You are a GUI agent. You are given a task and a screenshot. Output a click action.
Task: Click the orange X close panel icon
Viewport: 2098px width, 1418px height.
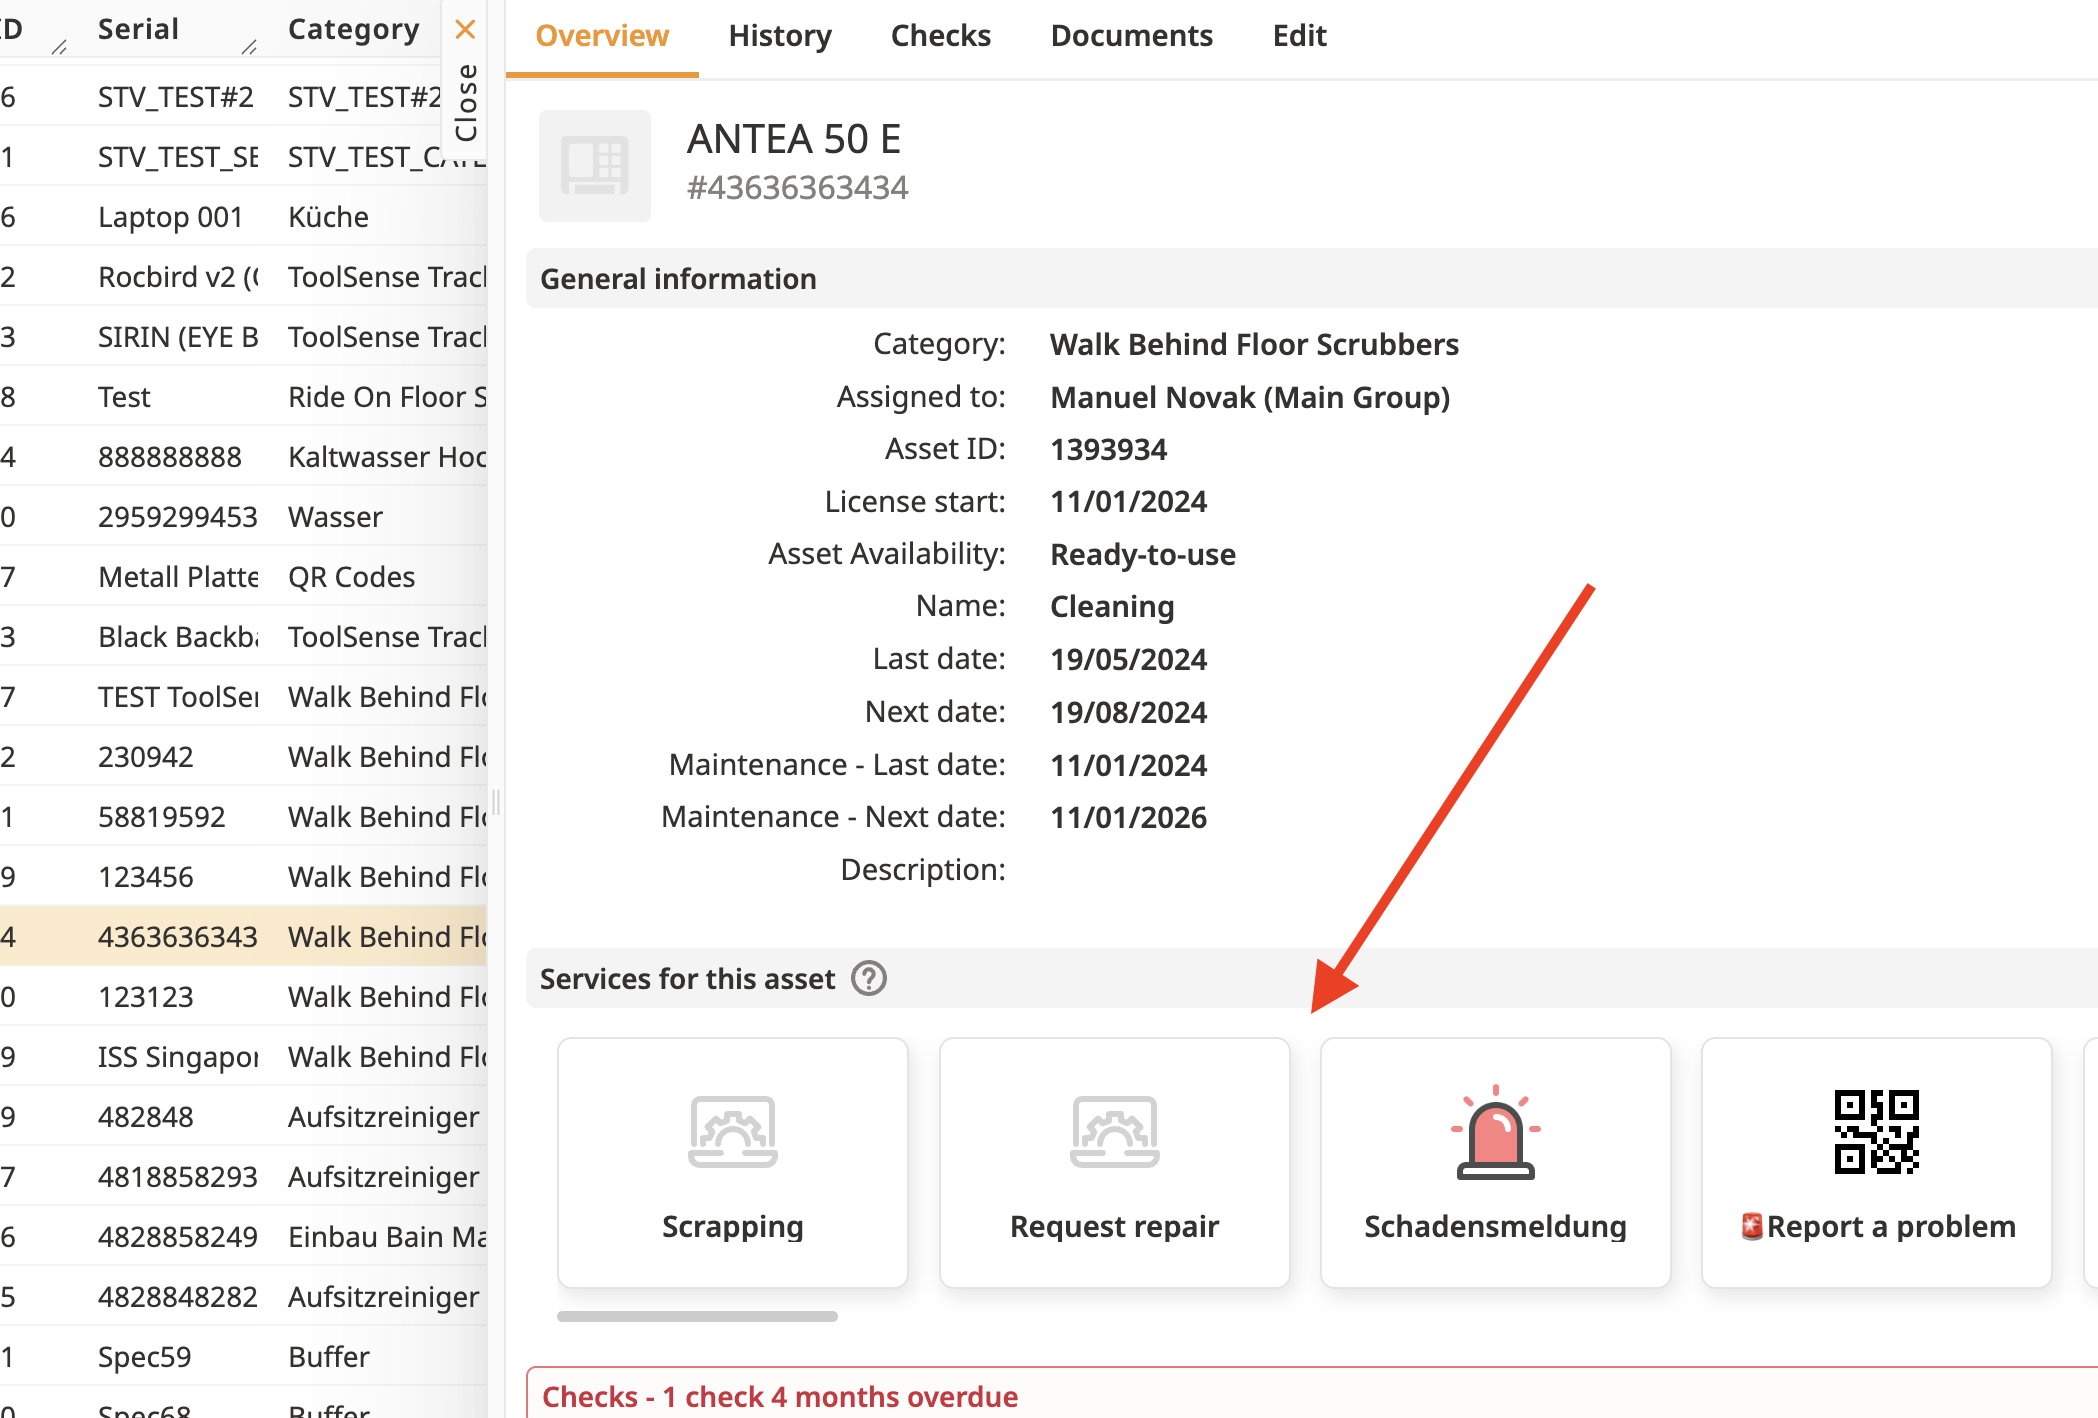pos(465,29)
